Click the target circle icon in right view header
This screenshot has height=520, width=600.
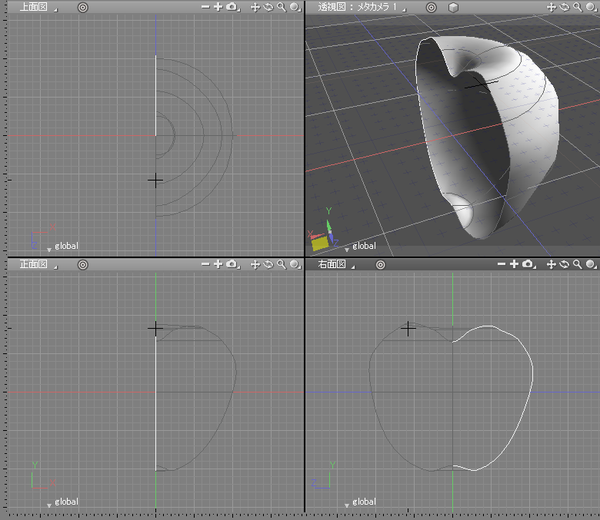[x=380, y=266]
